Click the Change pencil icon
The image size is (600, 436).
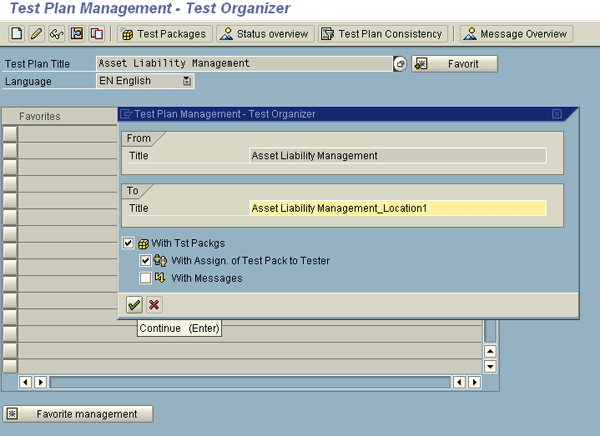(x=37, y=34)
